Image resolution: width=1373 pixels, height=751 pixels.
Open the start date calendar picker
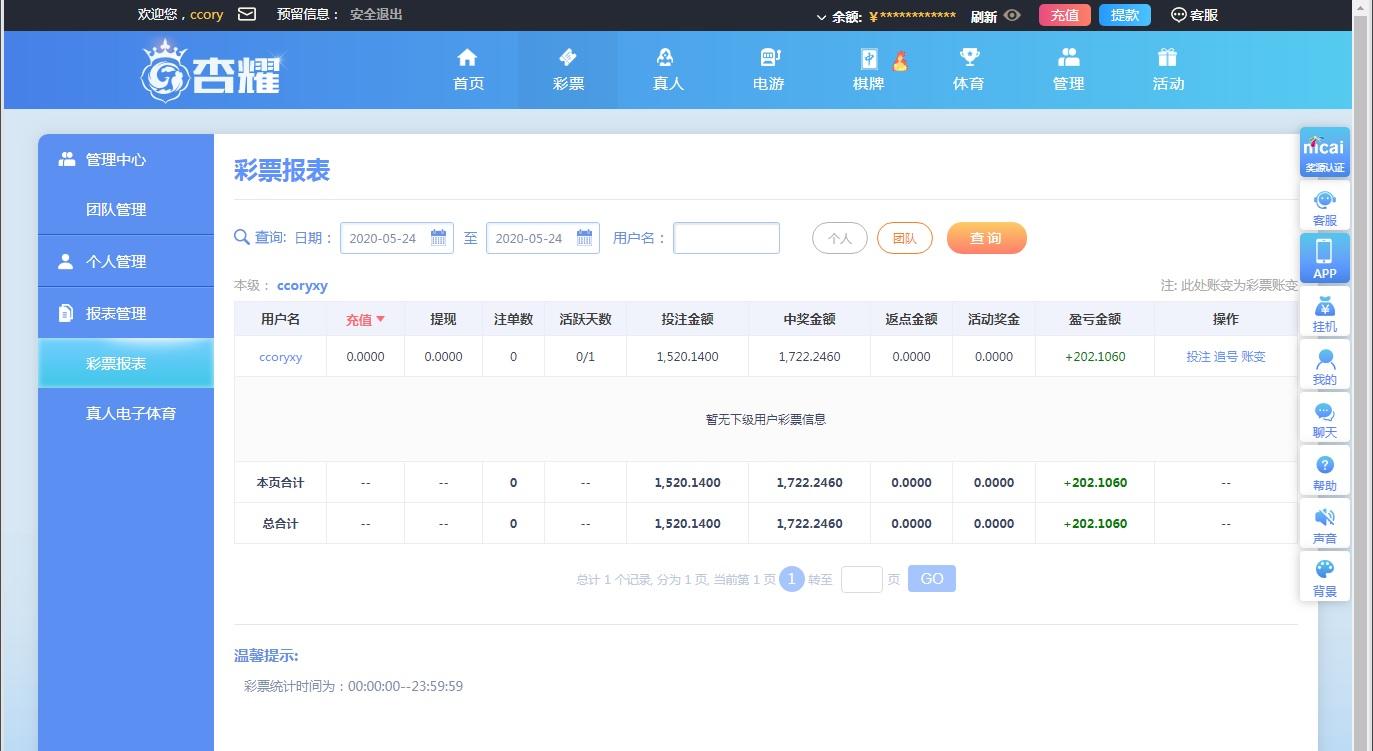[438, 238]
